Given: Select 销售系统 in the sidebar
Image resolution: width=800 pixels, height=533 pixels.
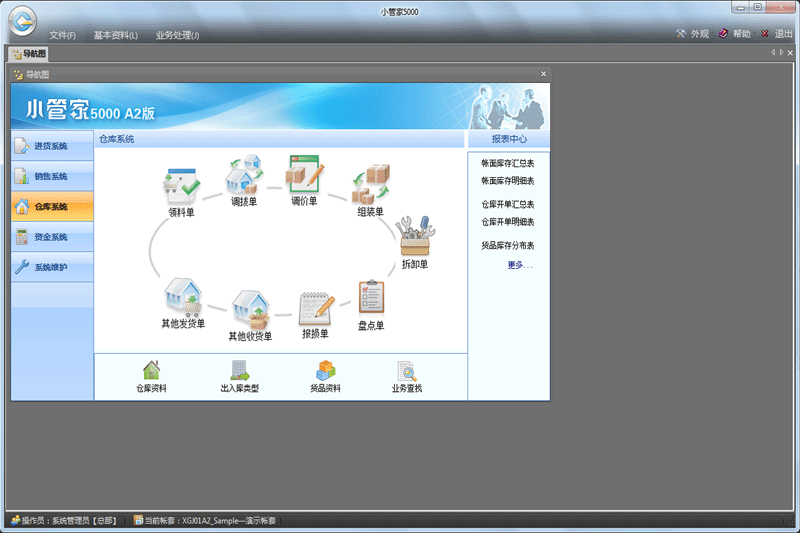Looking at the screenshot, I should click(52, 176).
